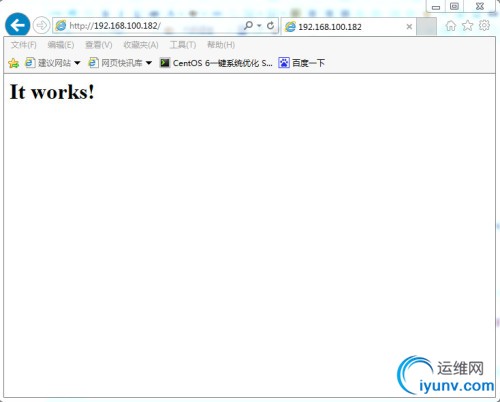
Task: Select the 192.168.100.182 tab
Action: (x=348, y=27)
